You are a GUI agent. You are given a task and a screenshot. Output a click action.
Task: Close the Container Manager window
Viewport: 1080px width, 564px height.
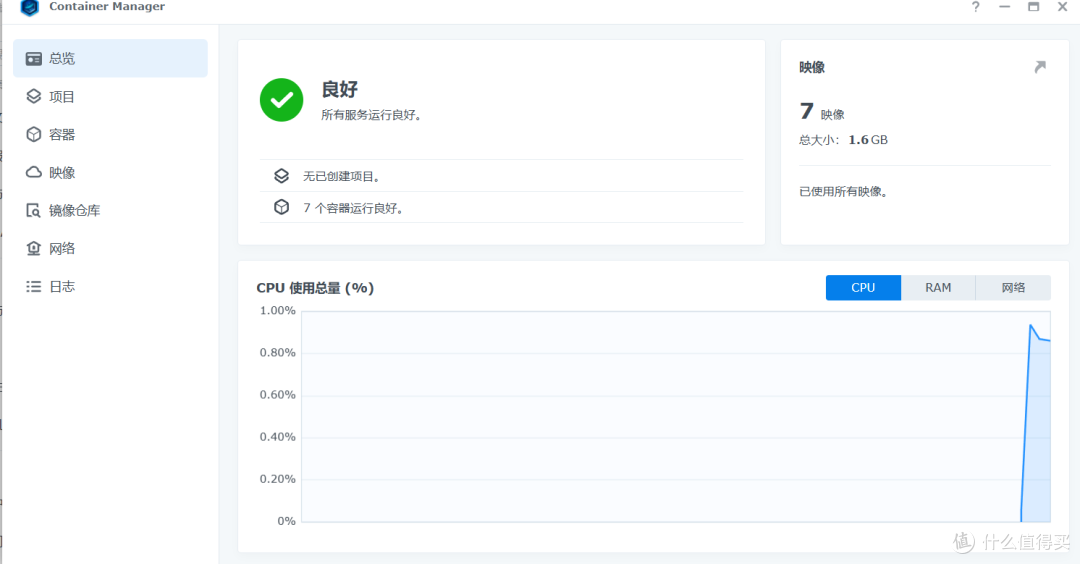1062,7
